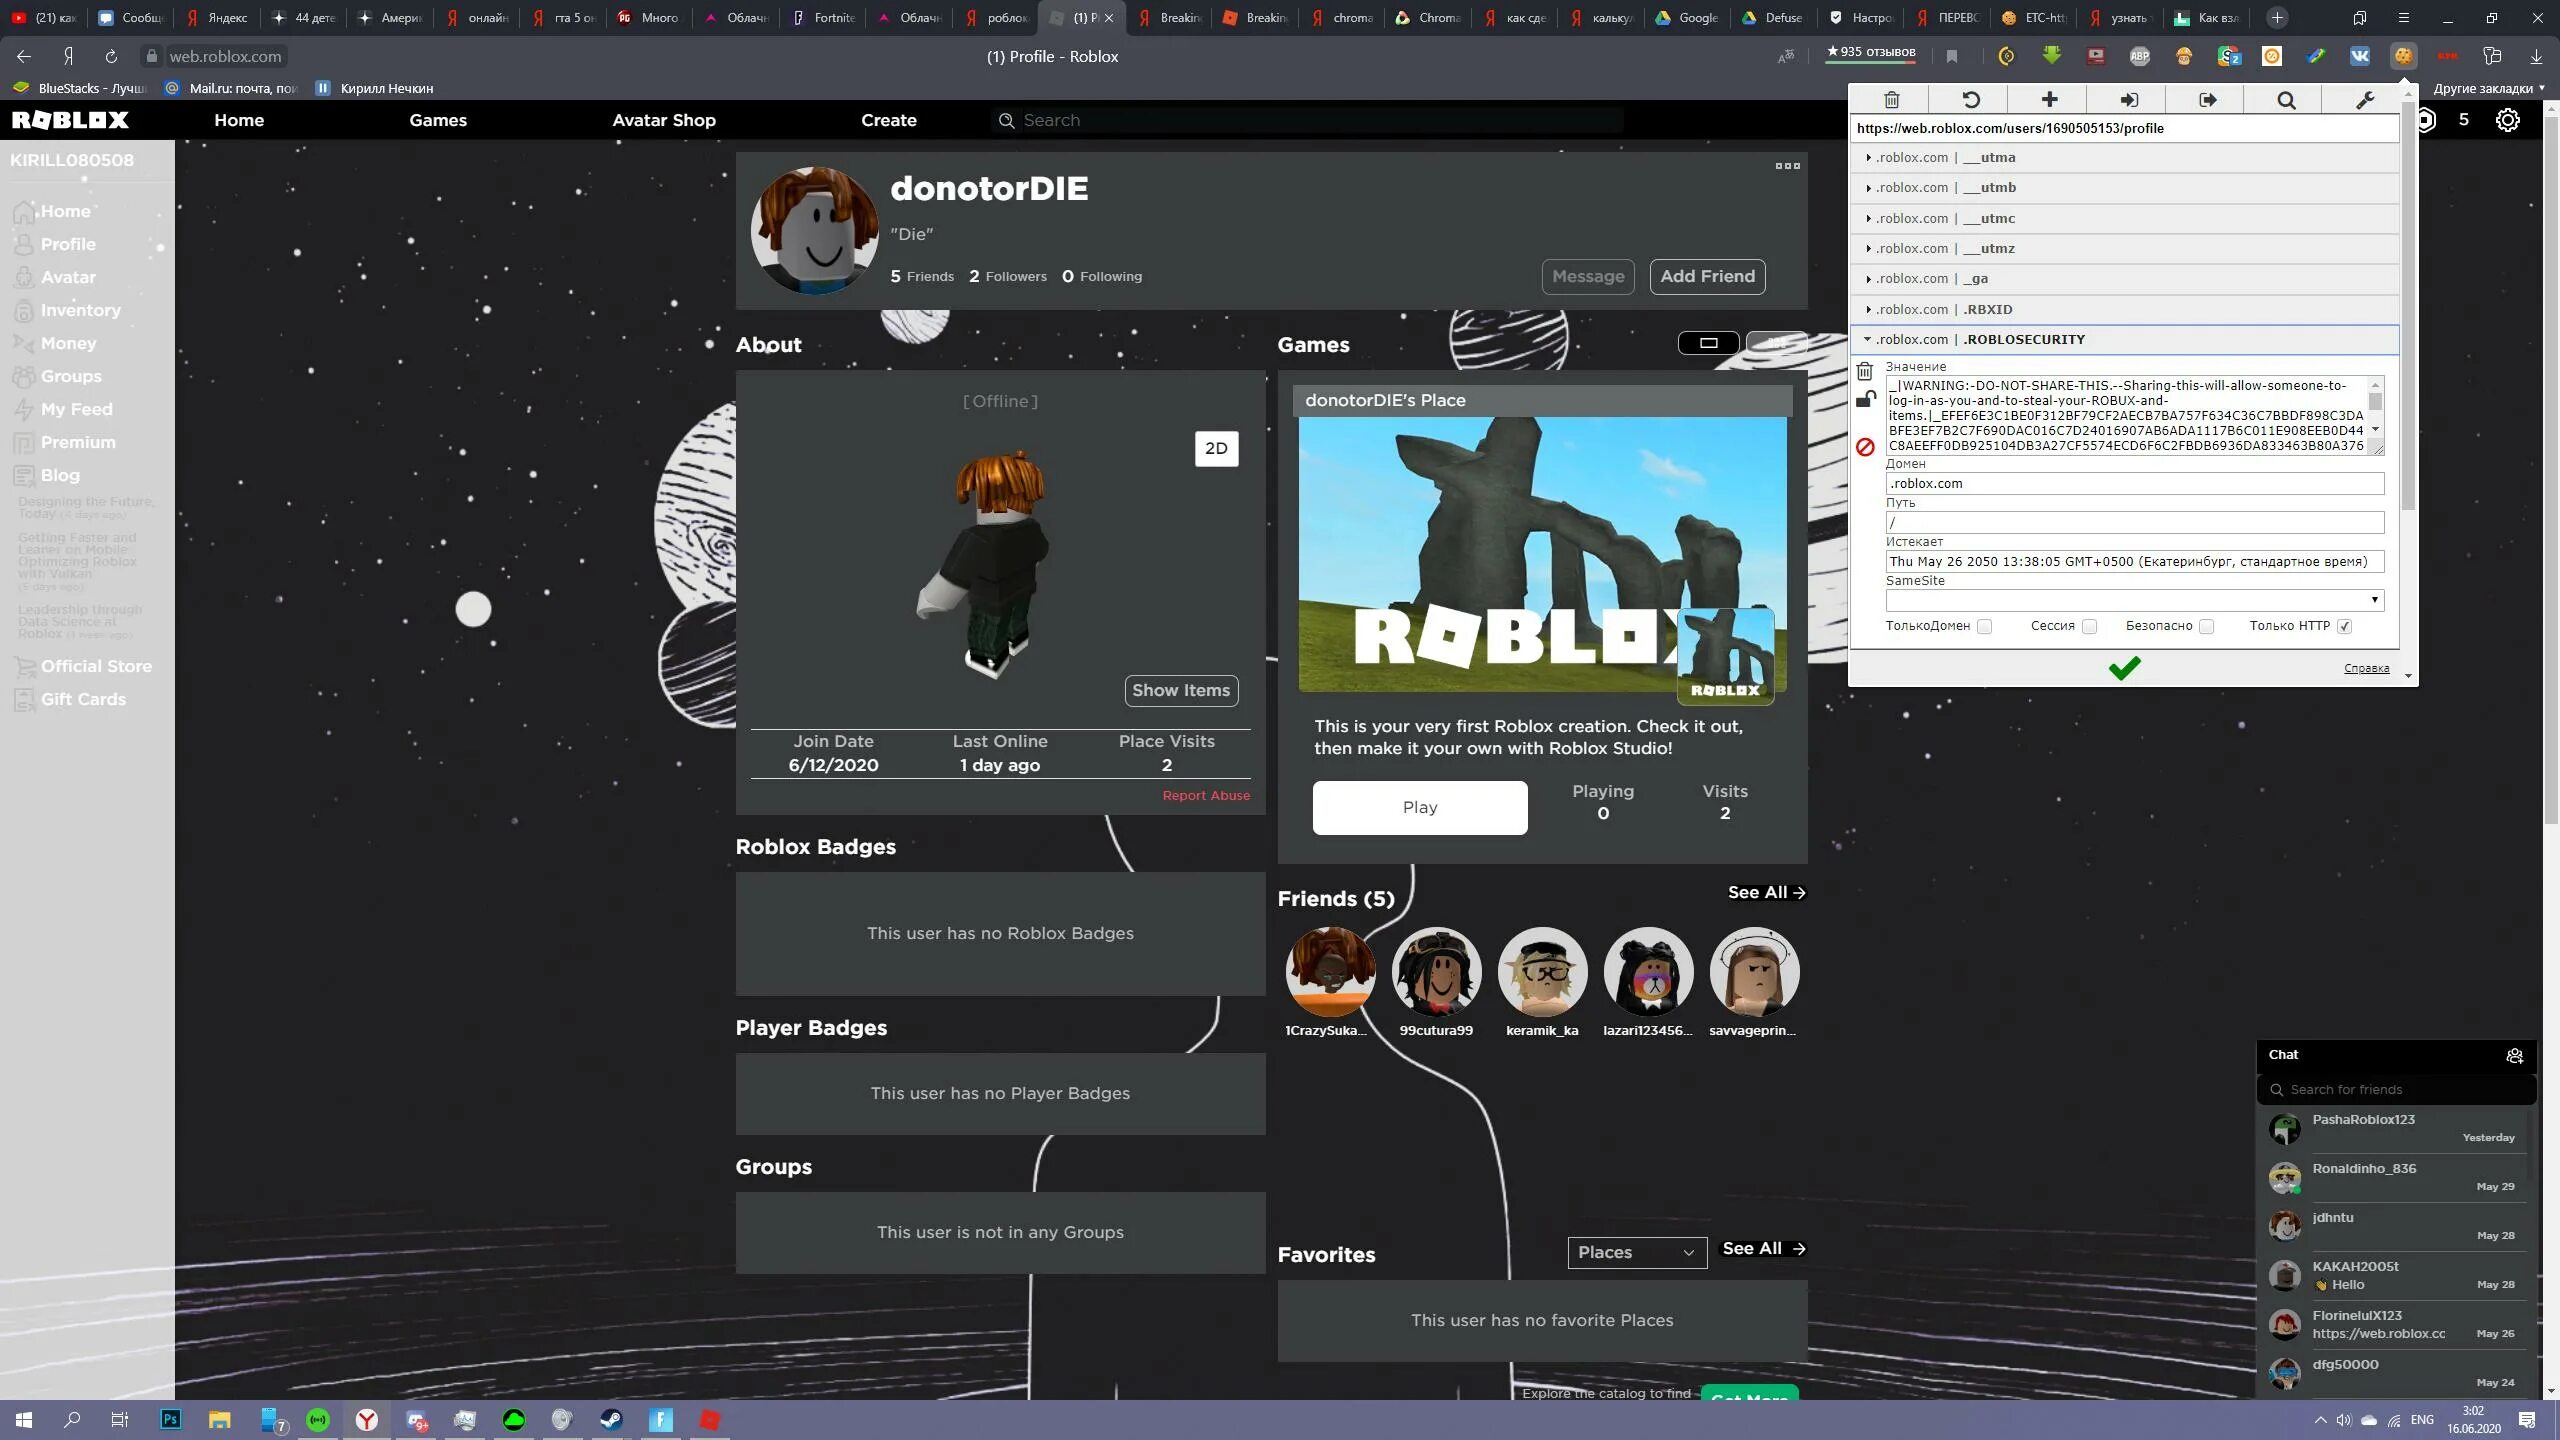
Task: Click the magnifier search icon in cookie editor
Action: 2286,100
